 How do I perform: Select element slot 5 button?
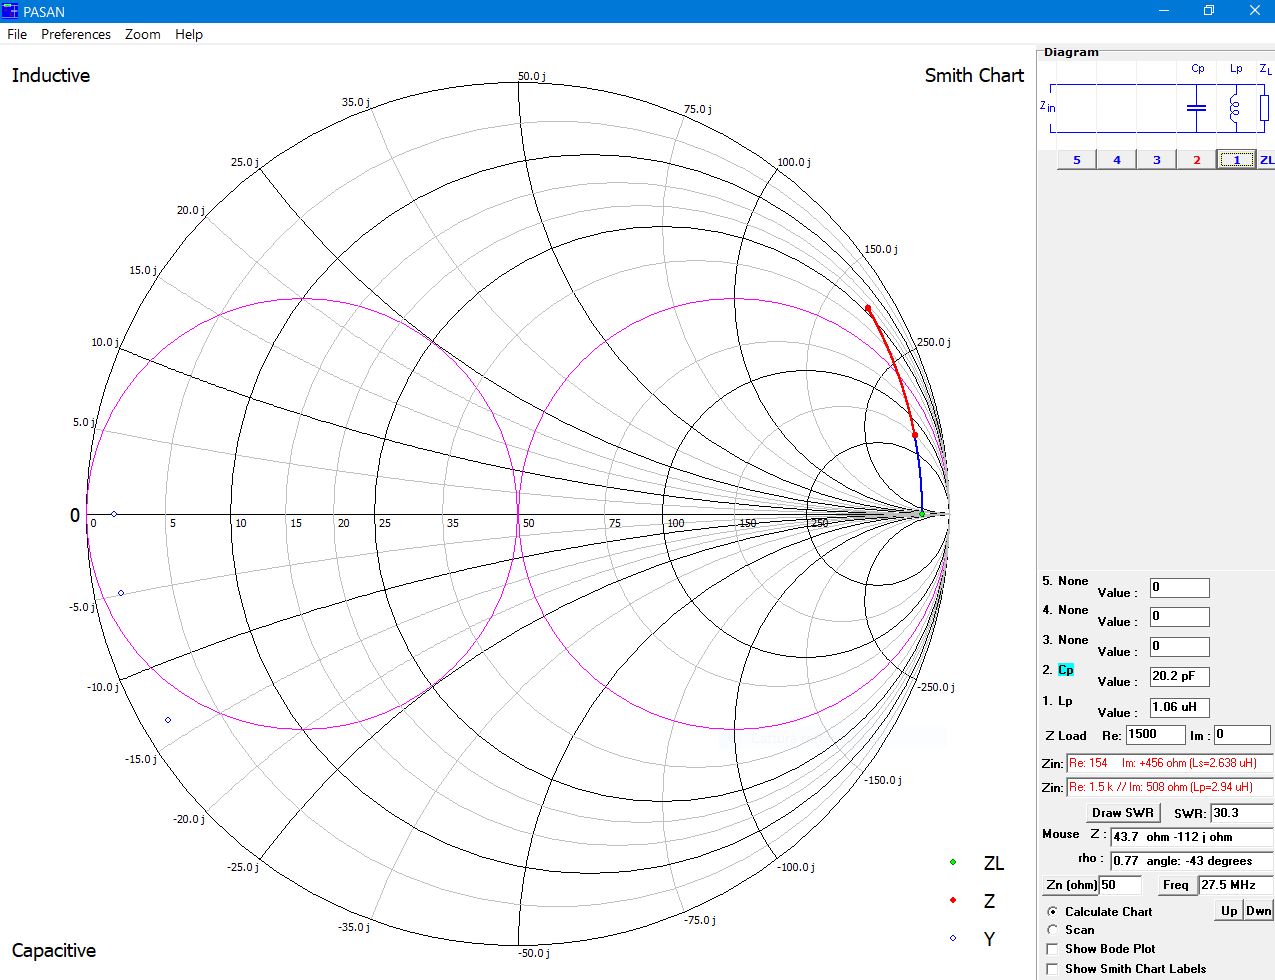click(1077, 160)
